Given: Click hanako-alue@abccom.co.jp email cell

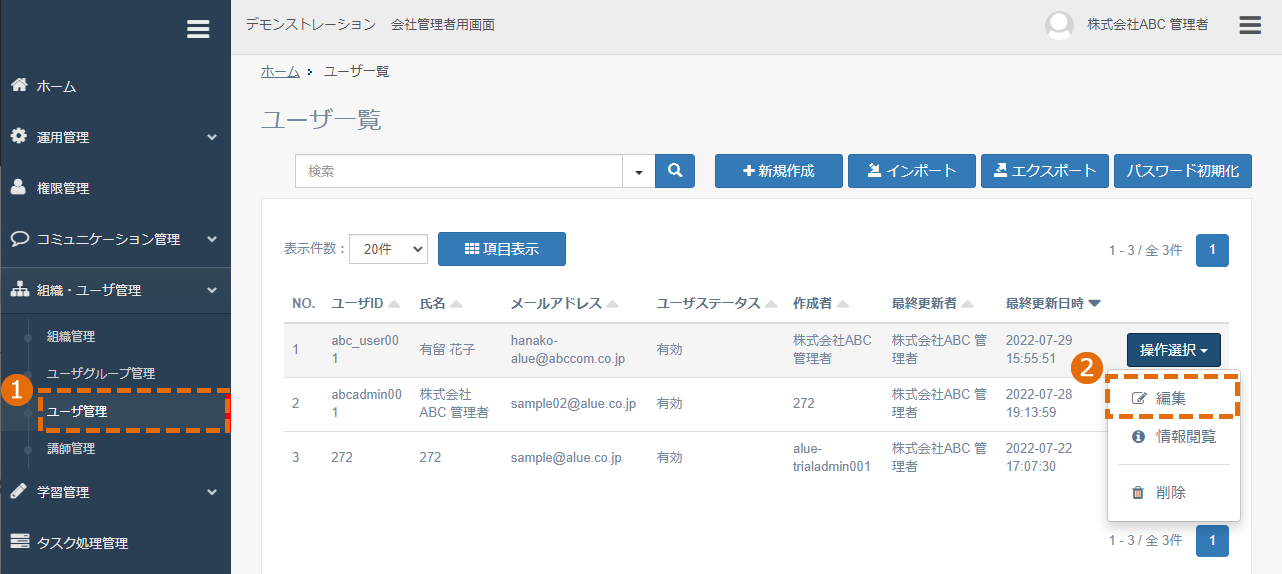Looking at the screenshot, I should [568, 349].
